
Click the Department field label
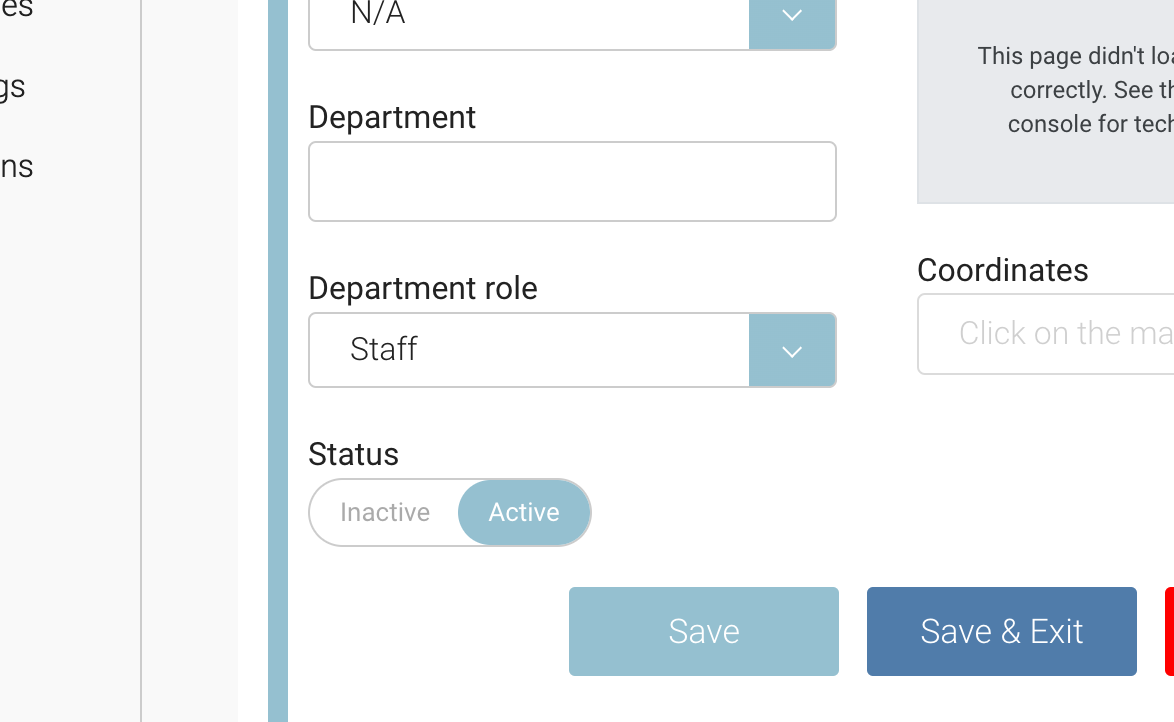(392, 117)
